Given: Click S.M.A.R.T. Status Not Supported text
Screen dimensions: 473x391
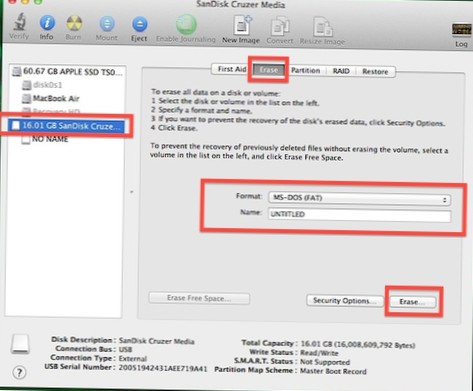Looking at the screenshot, I should tap(325, 362).
